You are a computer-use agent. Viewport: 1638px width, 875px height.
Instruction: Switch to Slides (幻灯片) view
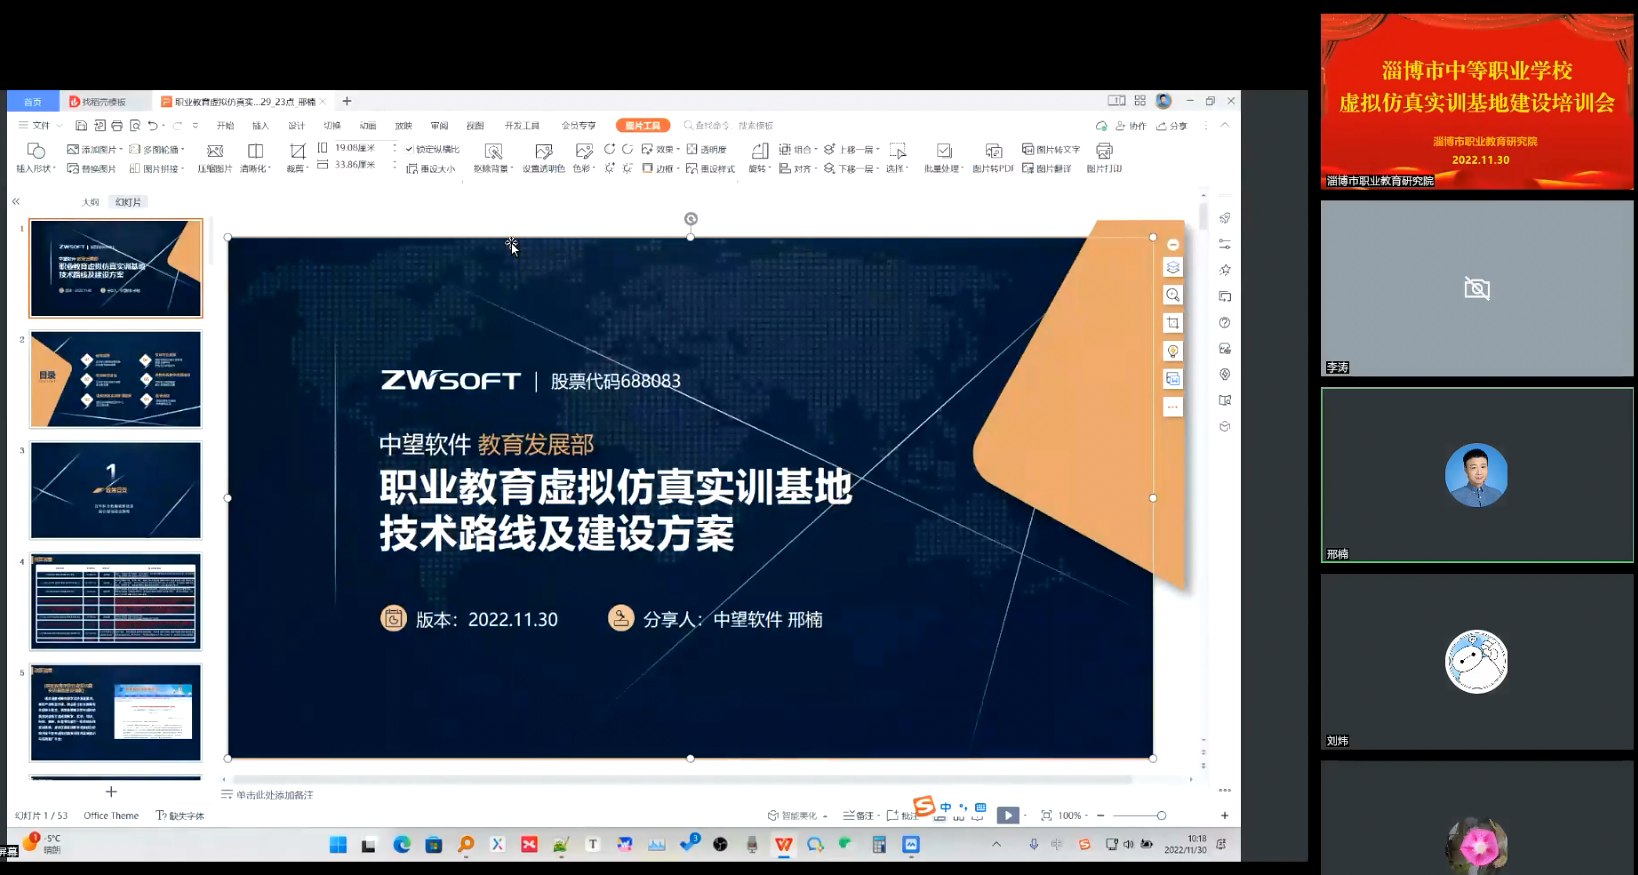[x=128, y=202]
